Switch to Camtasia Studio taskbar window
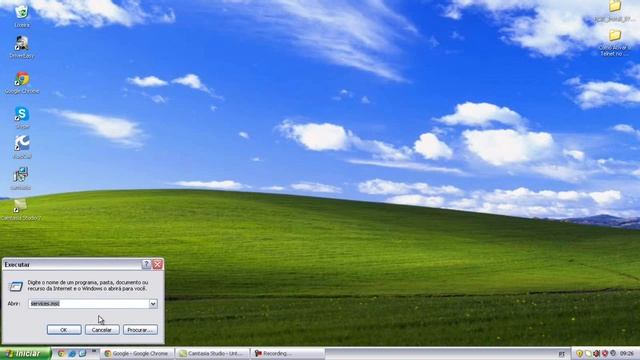 (x=213, y=353)
